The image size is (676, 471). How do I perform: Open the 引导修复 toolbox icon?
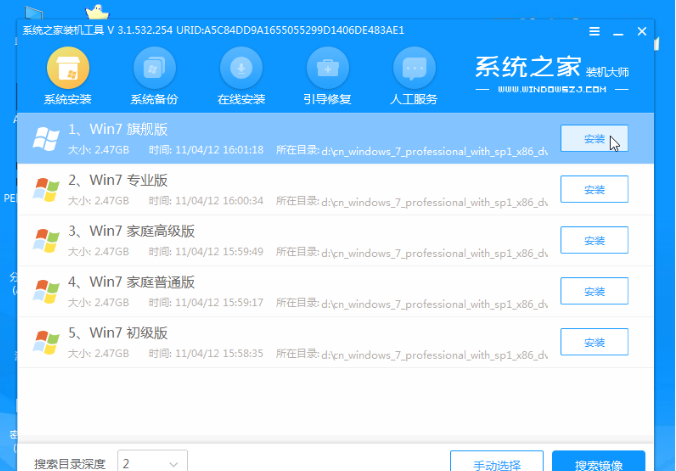tap(328, 68)
